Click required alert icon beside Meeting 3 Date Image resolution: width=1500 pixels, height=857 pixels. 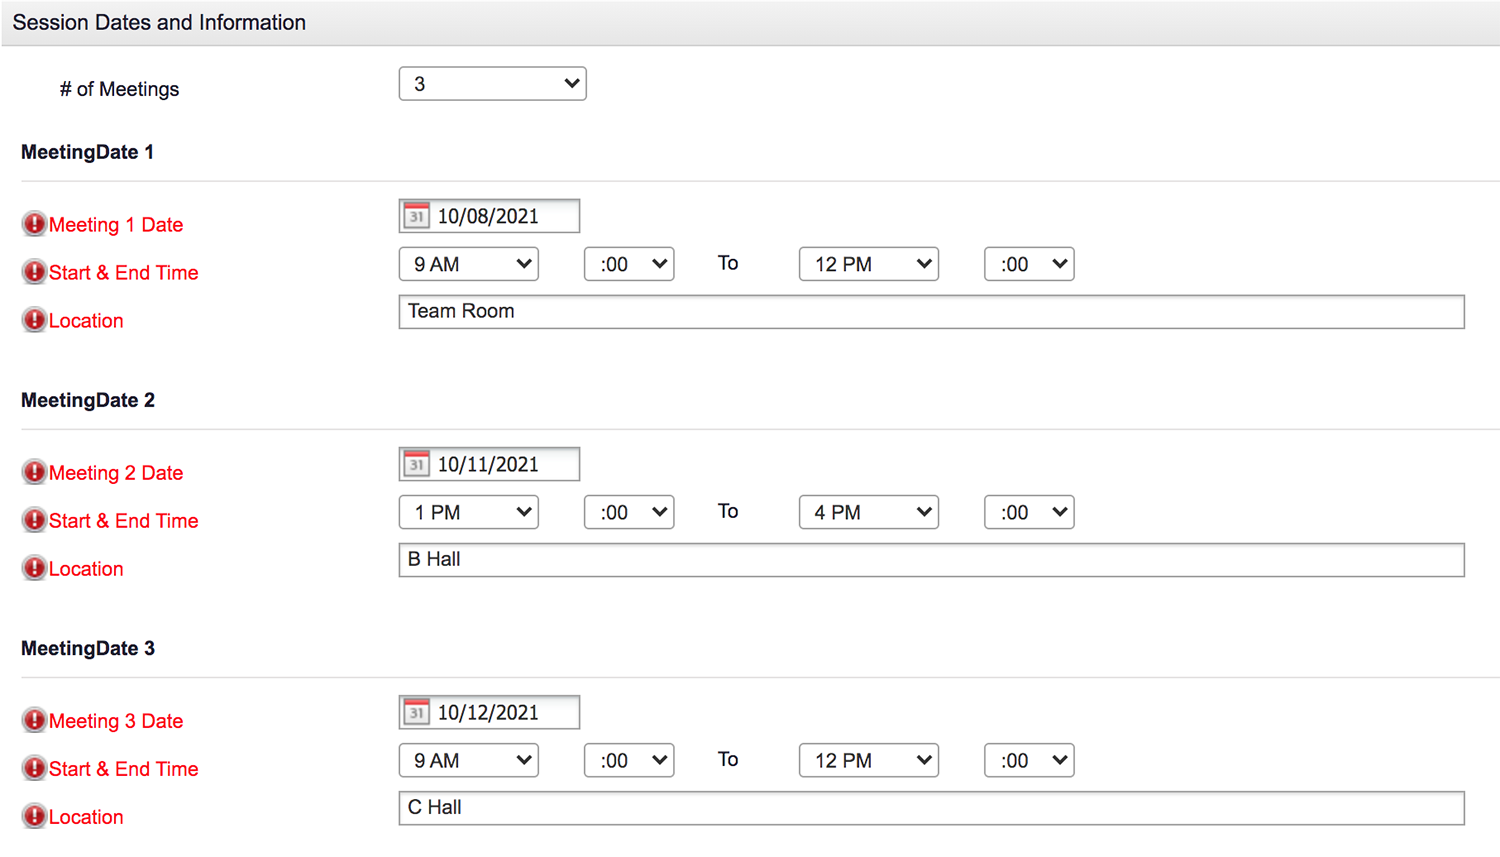34,720
